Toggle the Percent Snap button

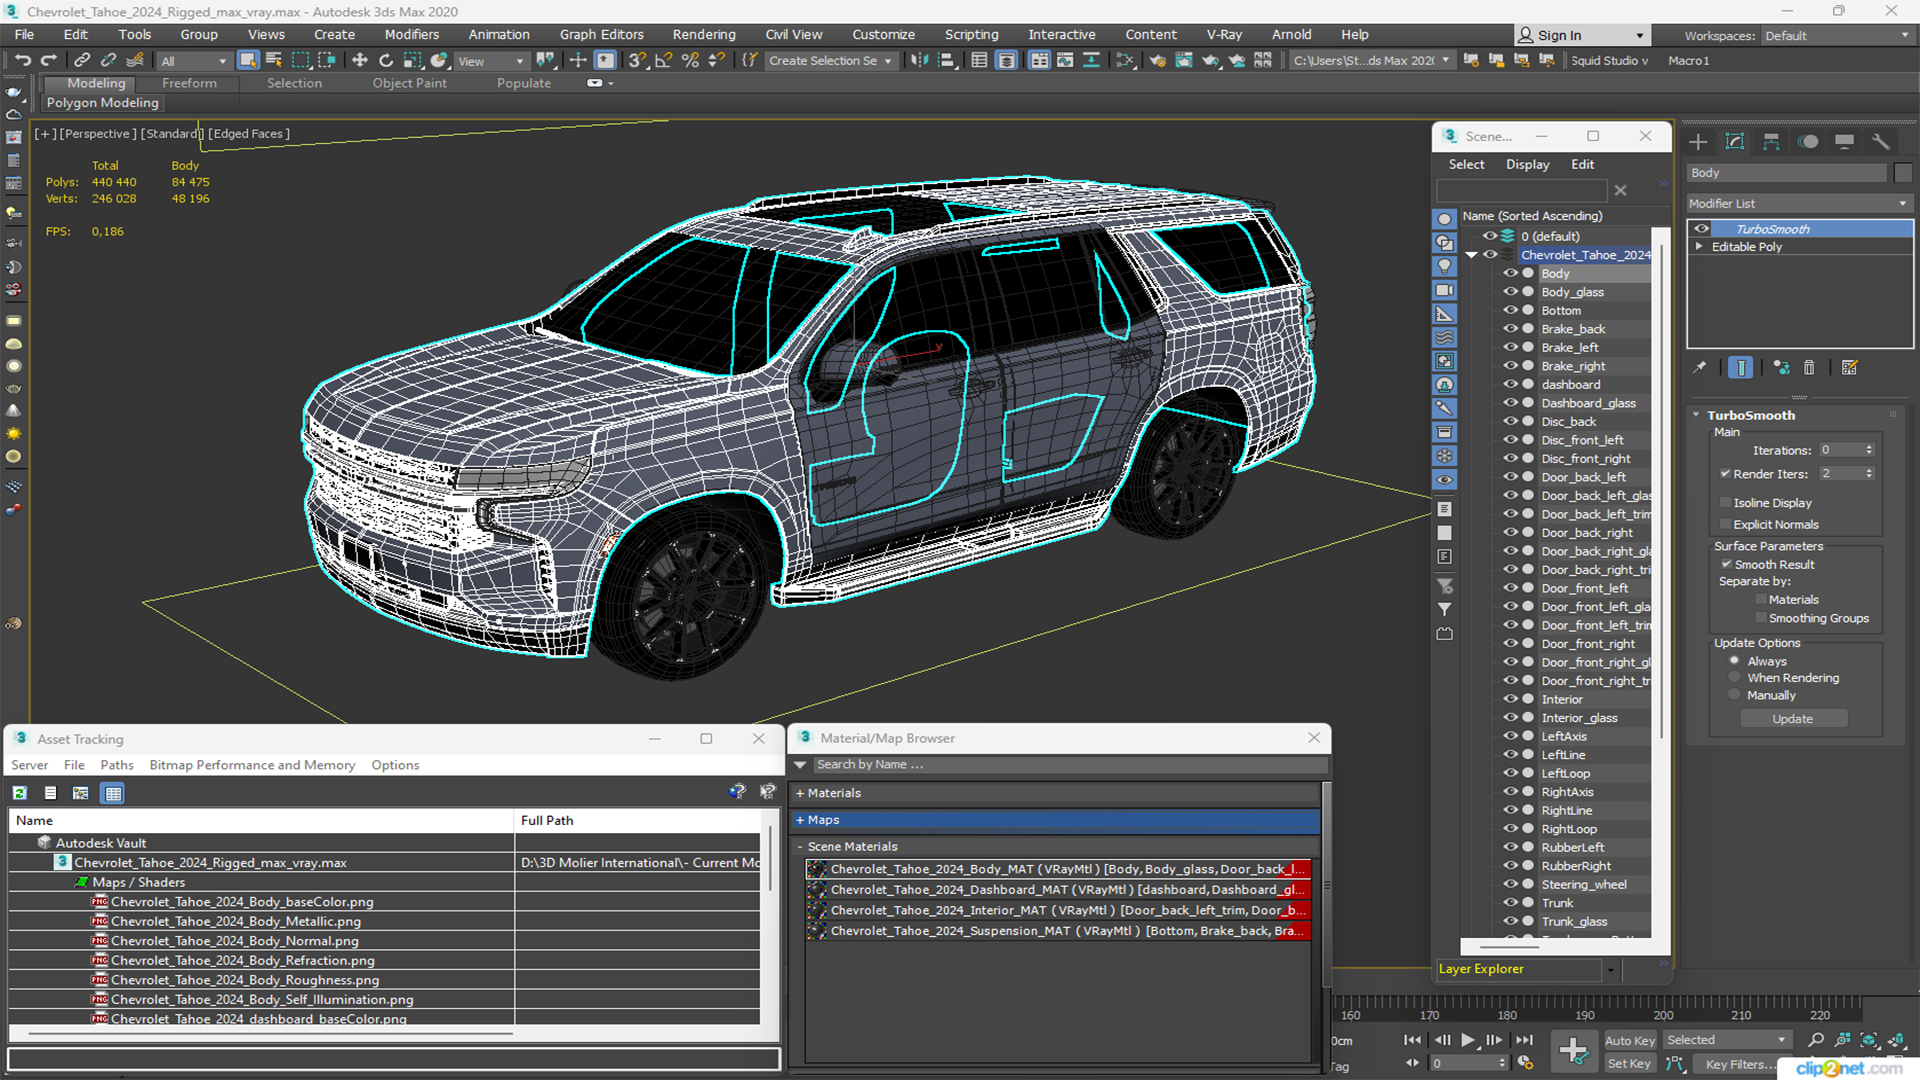[x=690, y=61]
